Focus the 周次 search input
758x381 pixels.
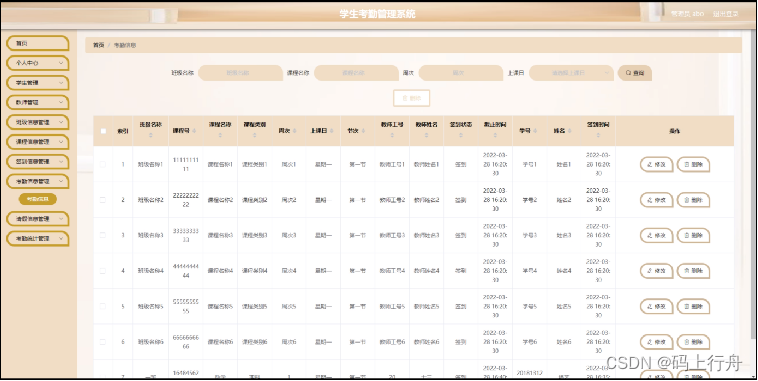(461, 73)
